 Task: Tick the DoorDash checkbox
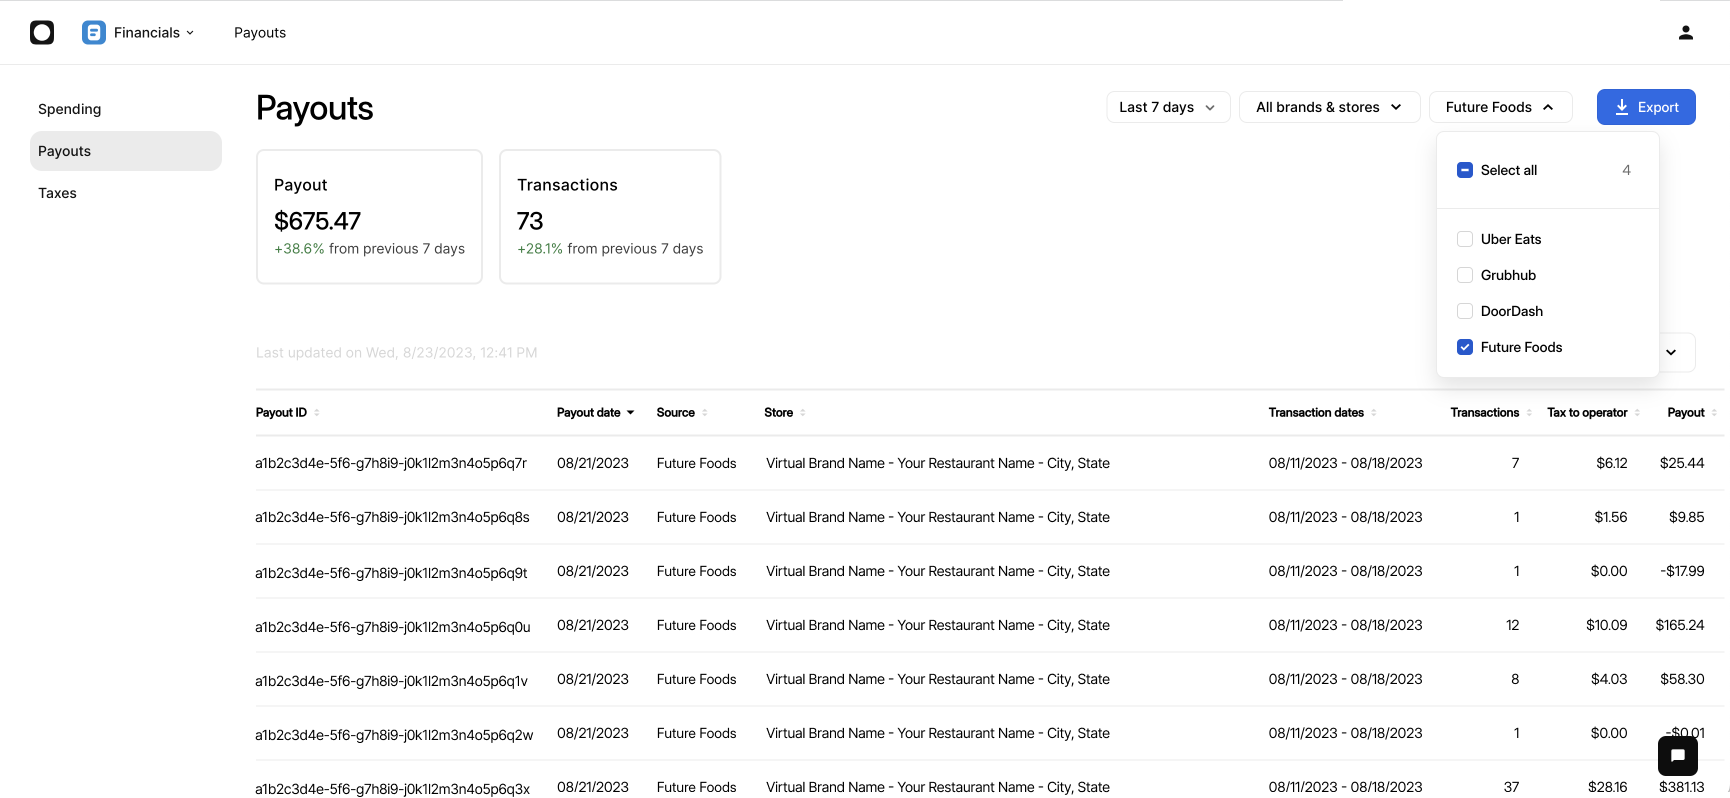click(1465, 311)
